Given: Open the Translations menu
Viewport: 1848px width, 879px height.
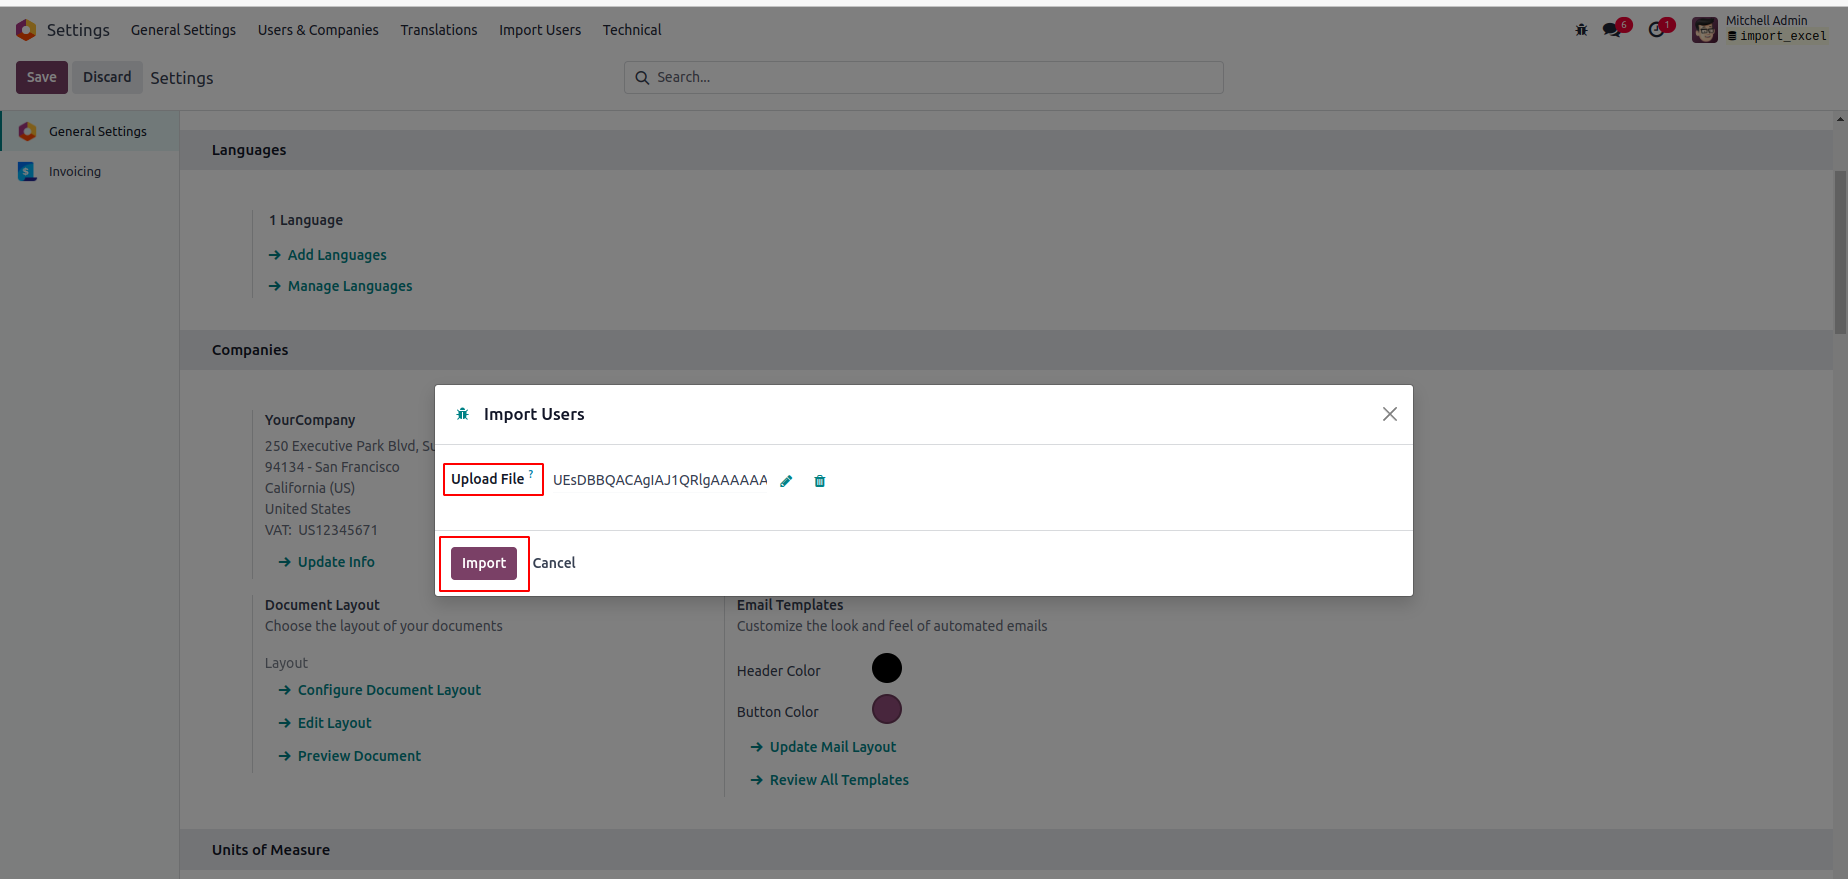Looking at the screenshot, I should (x=439, y=30).
